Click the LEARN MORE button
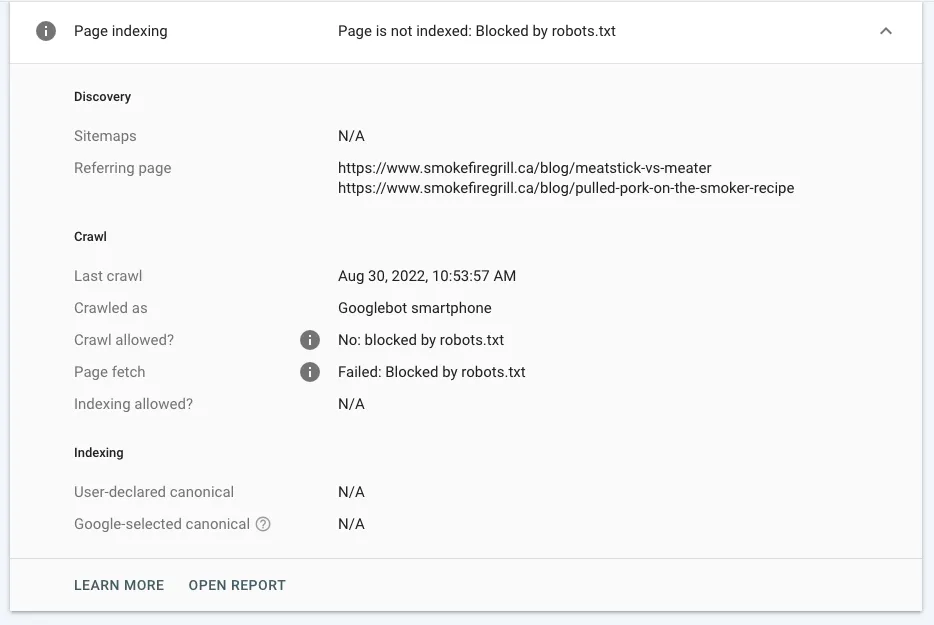Viewport: 934px width, 625px height. click(x=119, y=585)
